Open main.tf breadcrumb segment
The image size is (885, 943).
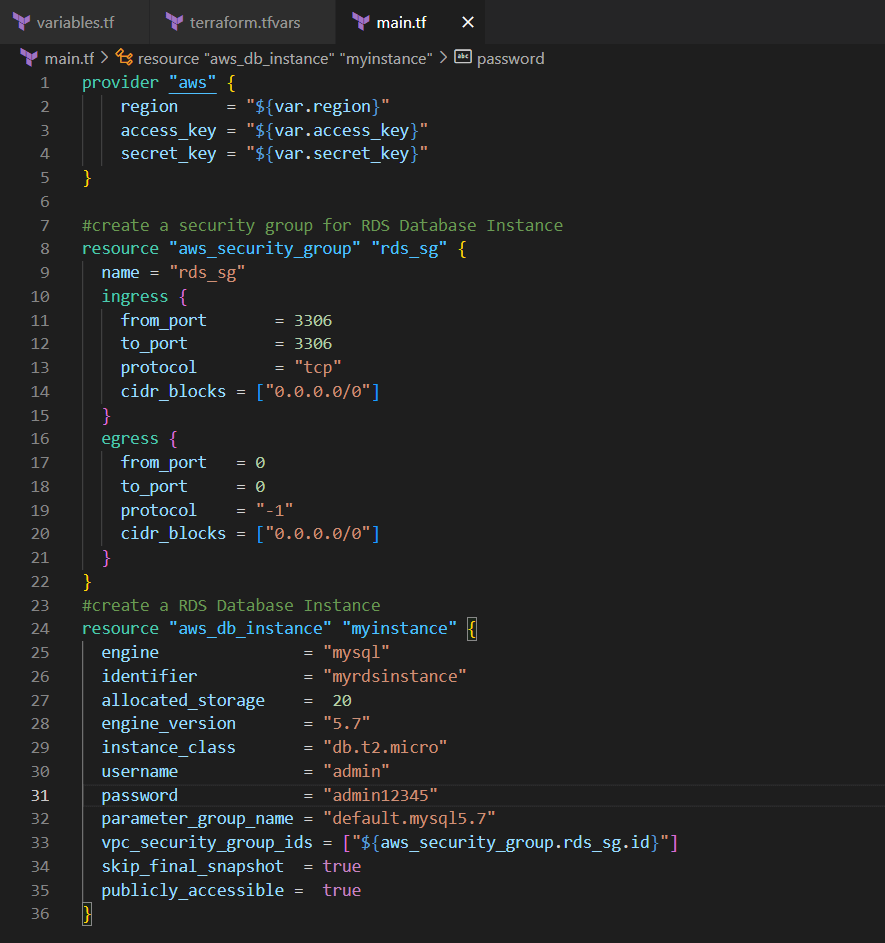click(69, 58)
